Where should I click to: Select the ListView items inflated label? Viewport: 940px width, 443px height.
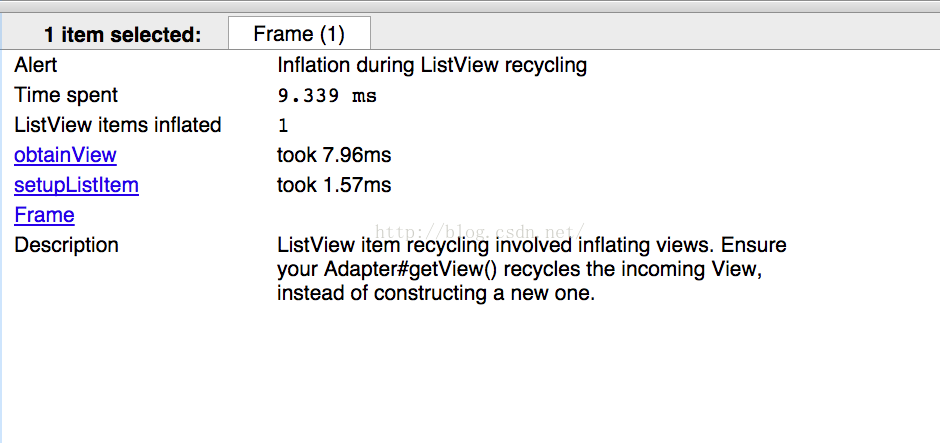click(118, 125)
